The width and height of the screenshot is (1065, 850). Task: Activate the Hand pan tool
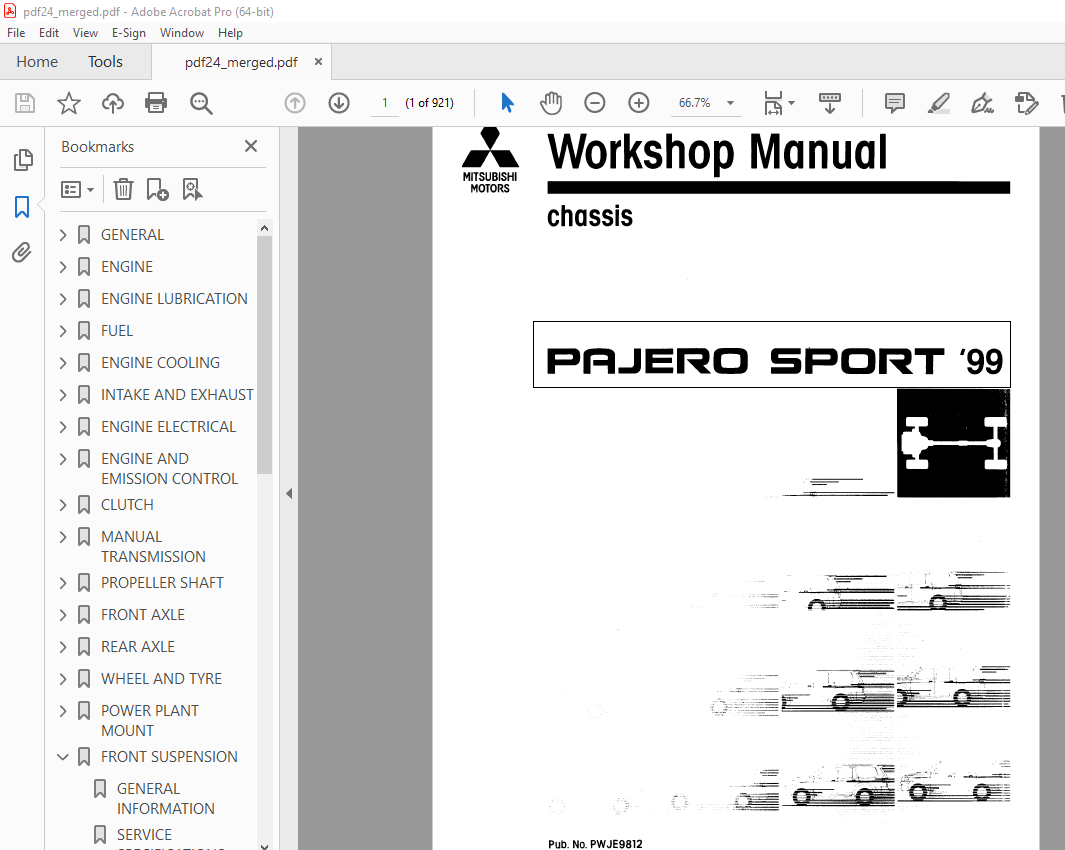click(551, 103)
